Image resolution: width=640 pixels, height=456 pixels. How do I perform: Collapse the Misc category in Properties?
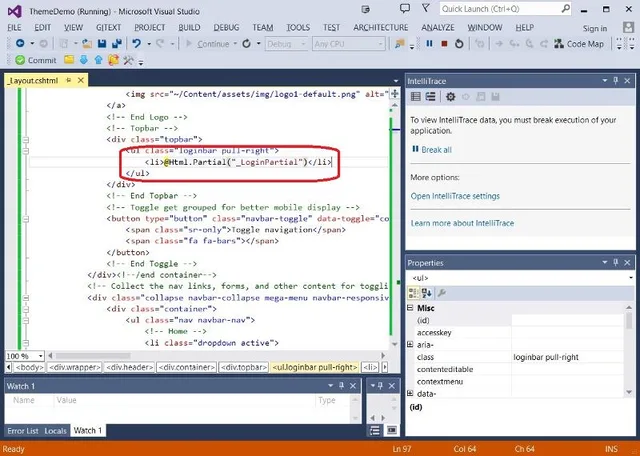(x=410, y=308)
